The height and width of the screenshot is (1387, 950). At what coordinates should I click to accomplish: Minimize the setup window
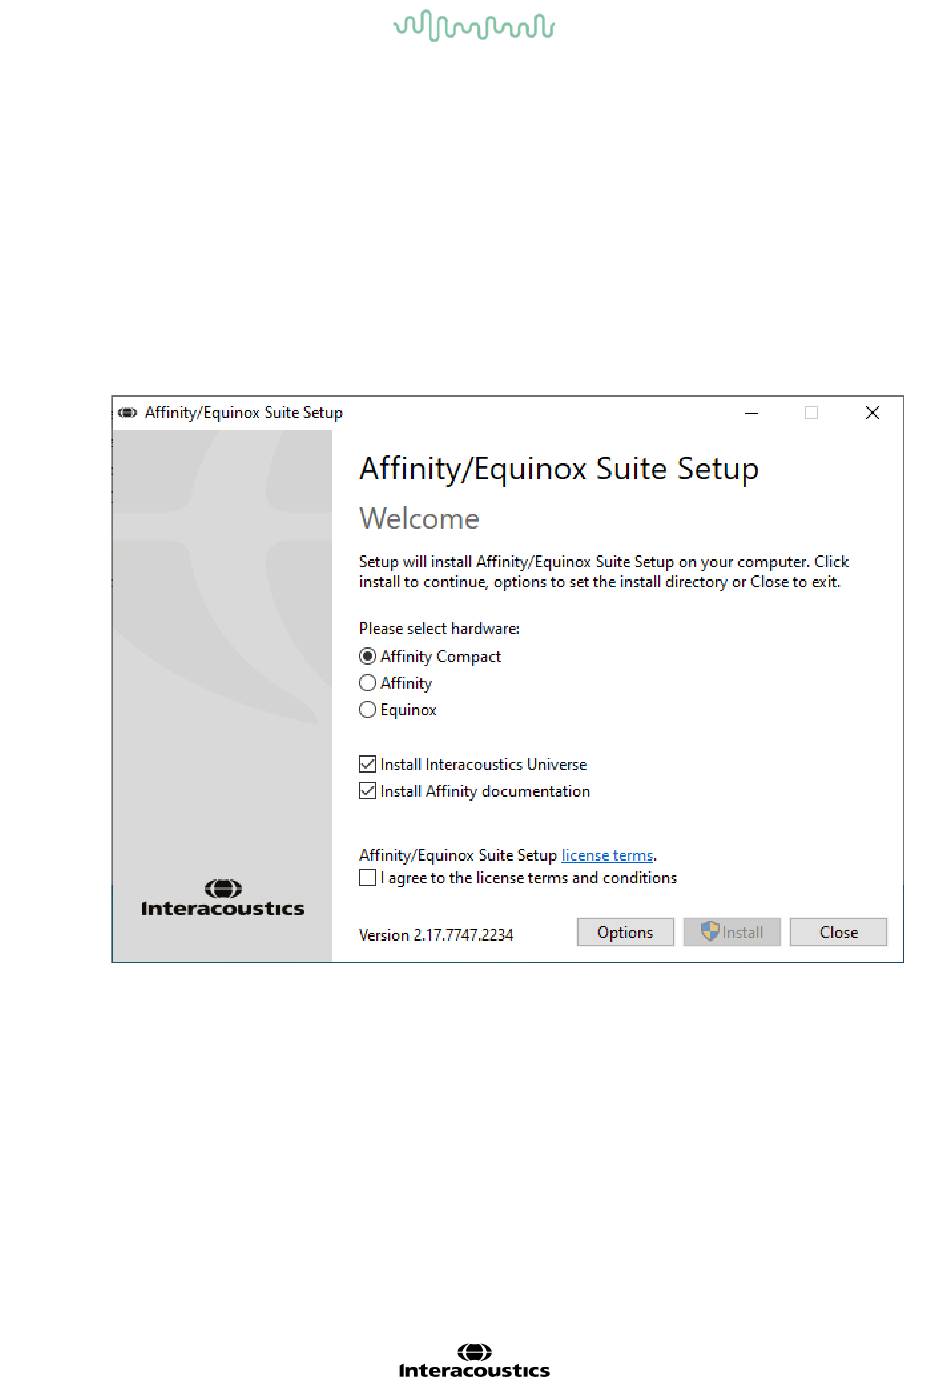(751, 412)
